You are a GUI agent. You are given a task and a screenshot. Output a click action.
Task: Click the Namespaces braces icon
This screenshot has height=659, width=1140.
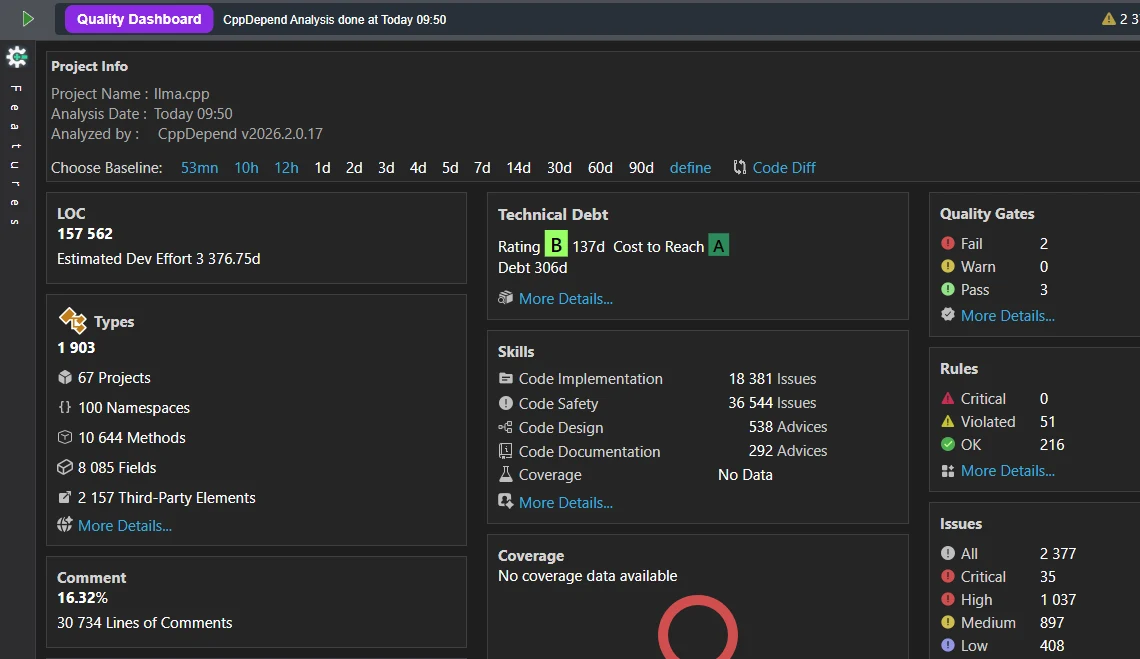65,407
